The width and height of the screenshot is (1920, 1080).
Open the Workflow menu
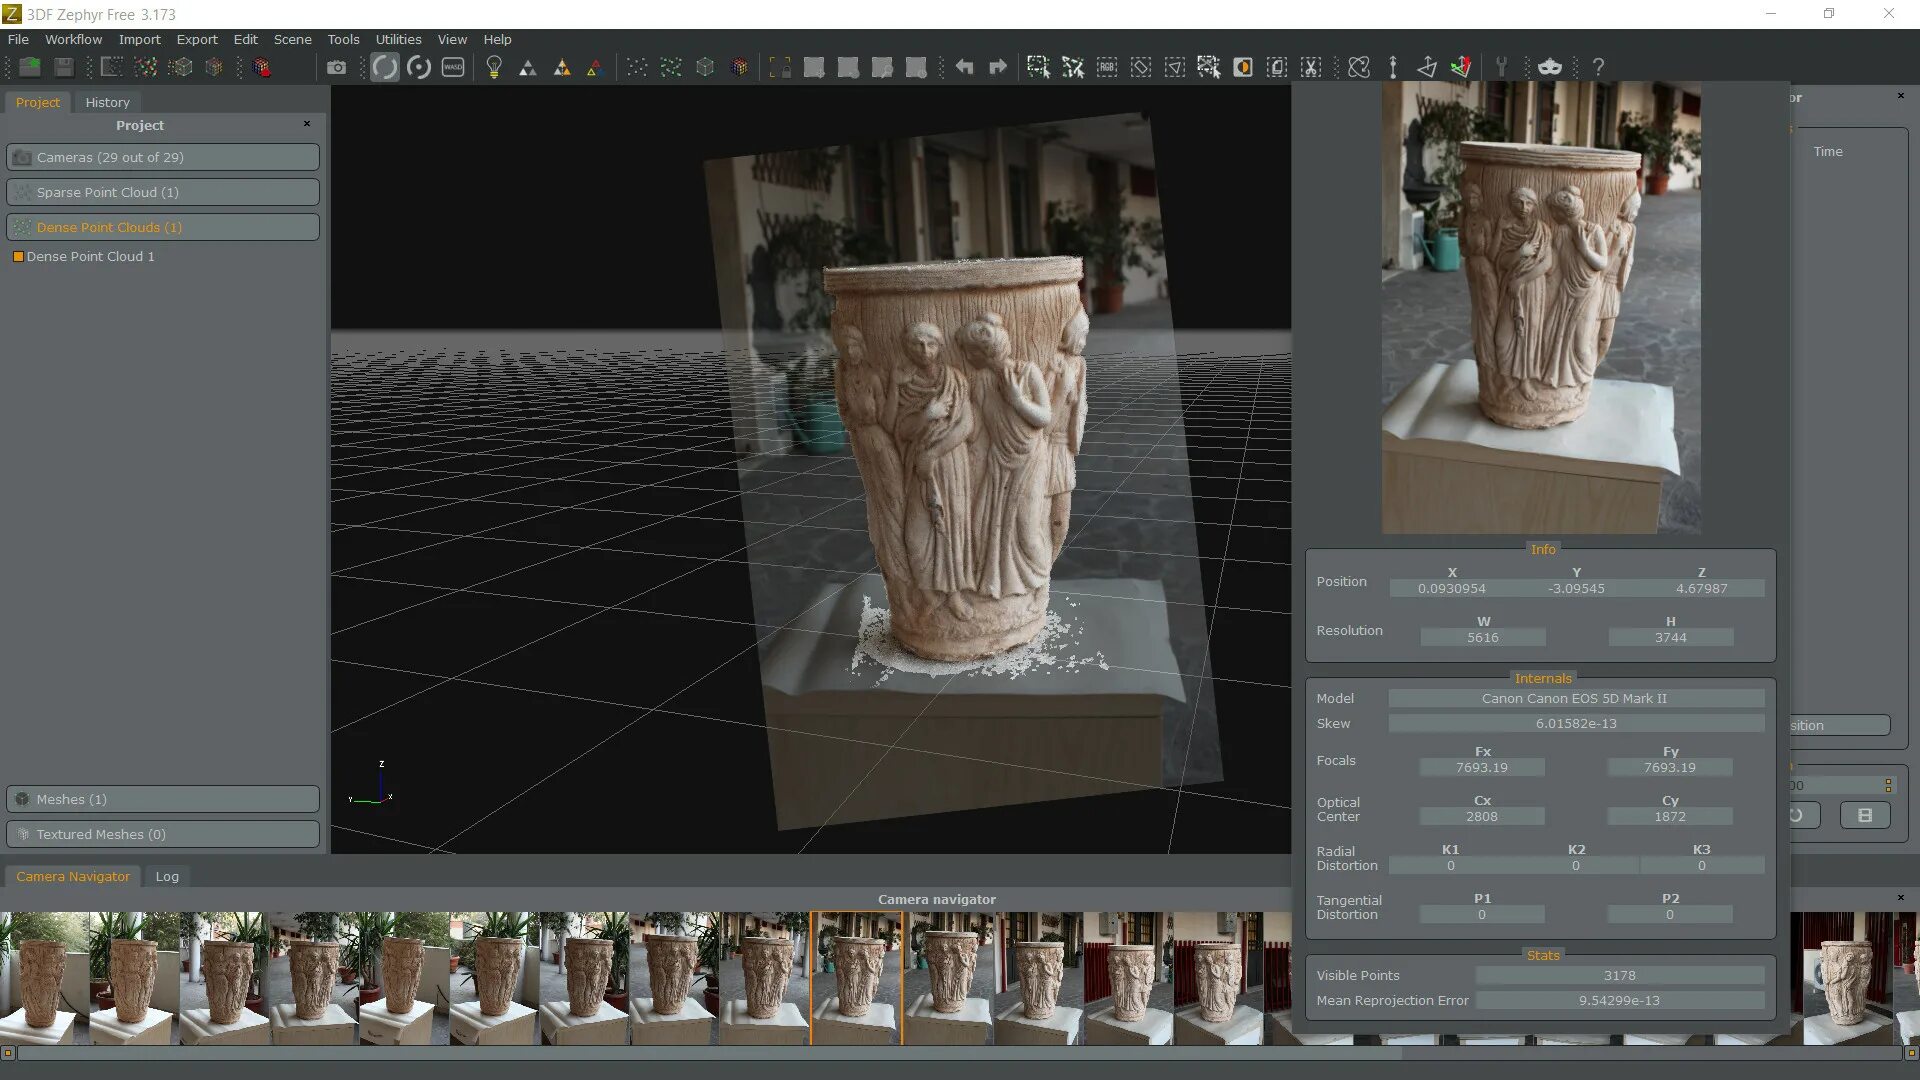click(x=73, y=38)
